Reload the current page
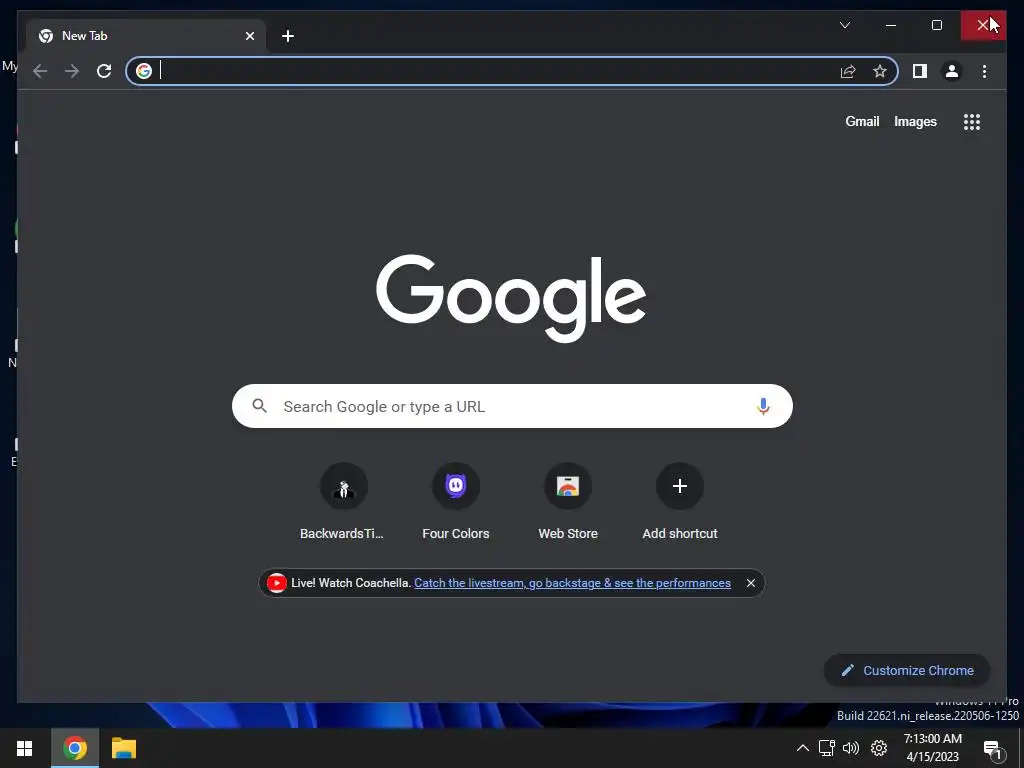This screenshot has width=1024, height=768. pyautogui.click(x=104, y=71)
